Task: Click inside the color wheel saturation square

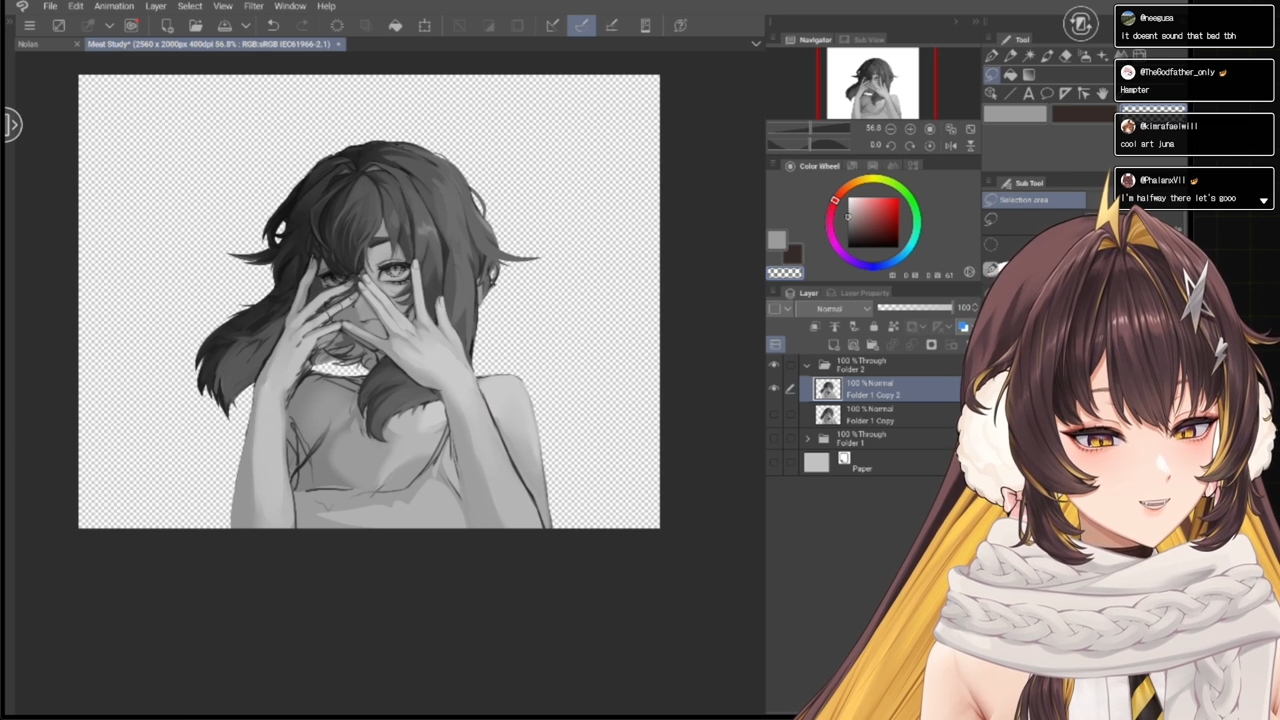Action: point(874,221)
